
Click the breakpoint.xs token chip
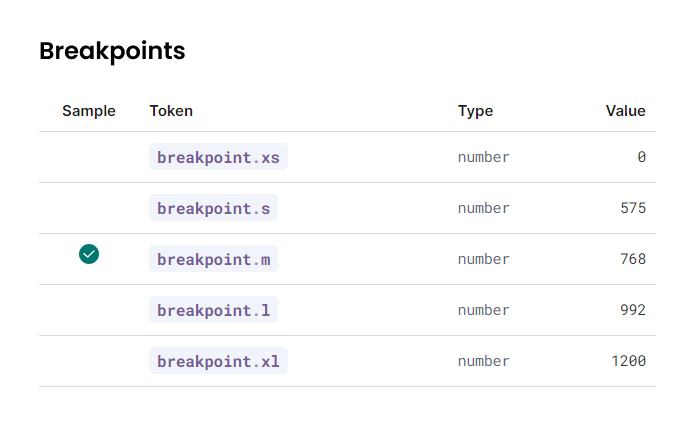click(218, 157)
